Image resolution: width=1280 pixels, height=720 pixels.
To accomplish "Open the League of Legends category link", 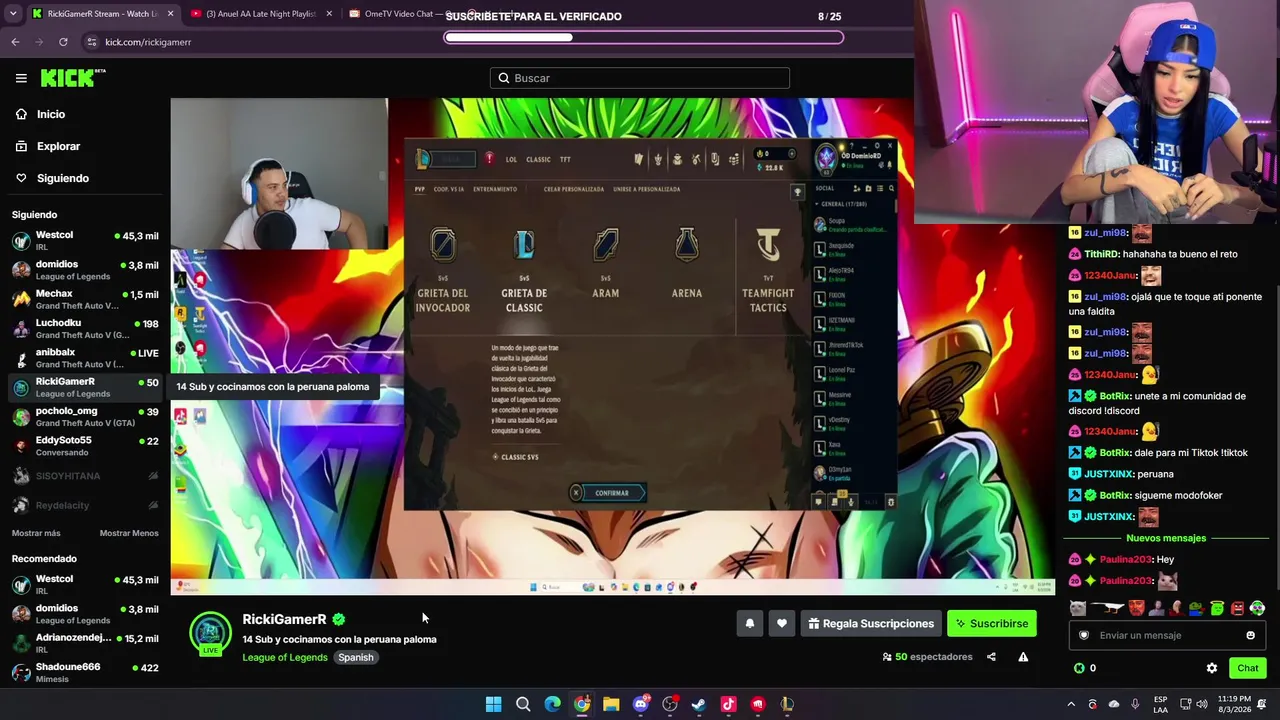I will pos(285,657).
